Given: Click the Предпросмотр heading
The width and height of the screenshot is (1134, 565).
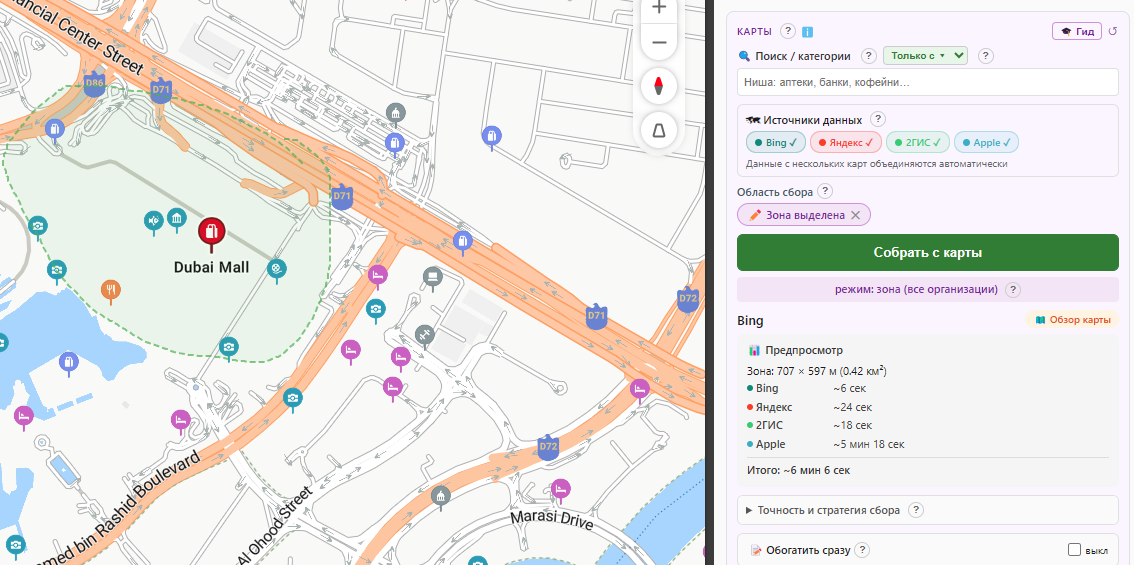Looking at the screenshot, I should pos(804,350).
